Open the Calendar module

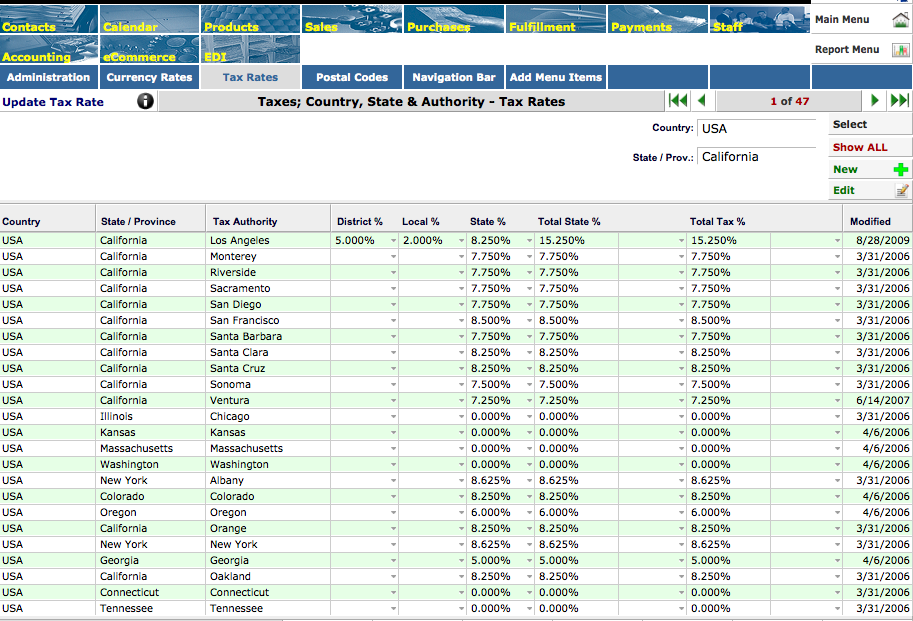150,19
